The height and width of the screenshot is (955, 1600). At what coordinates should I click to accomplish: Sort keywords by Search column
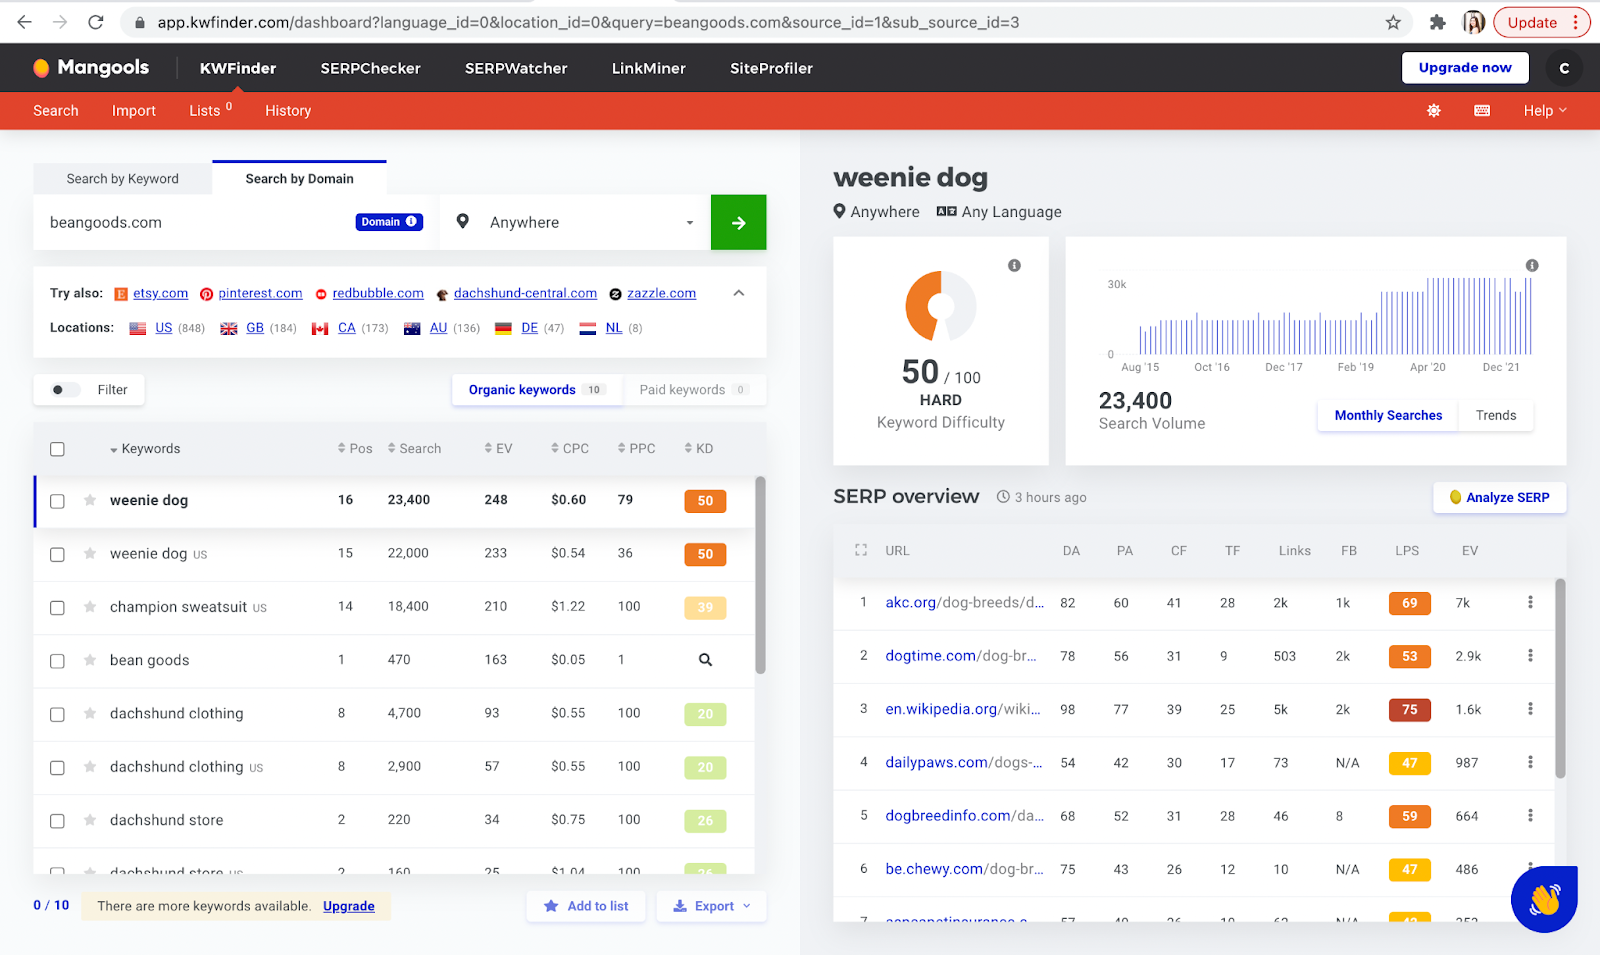point(414,449)
